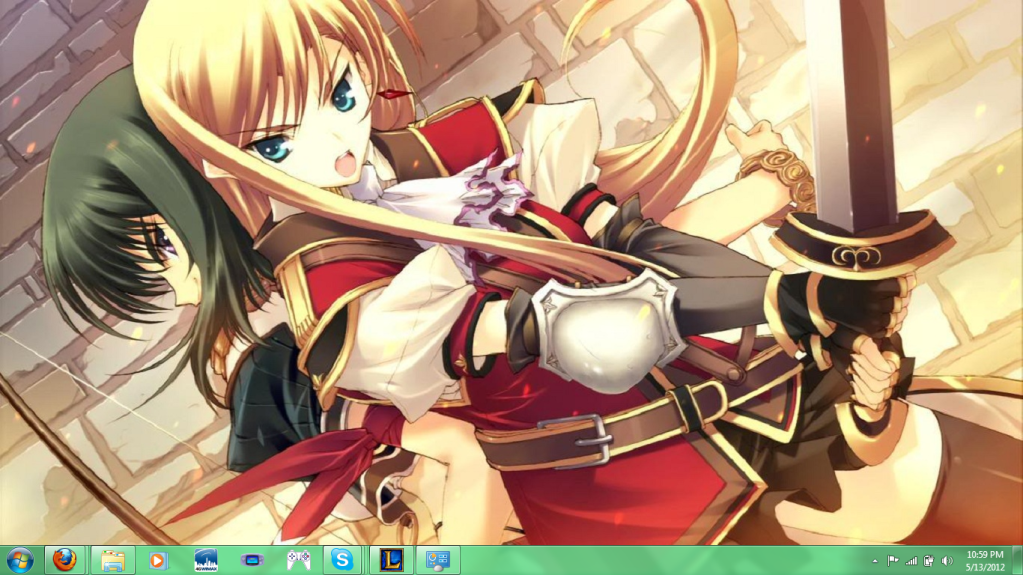Launch Firefox from the taskbar
This screenshot has height=575, width=1023.
tap(66, 559)
